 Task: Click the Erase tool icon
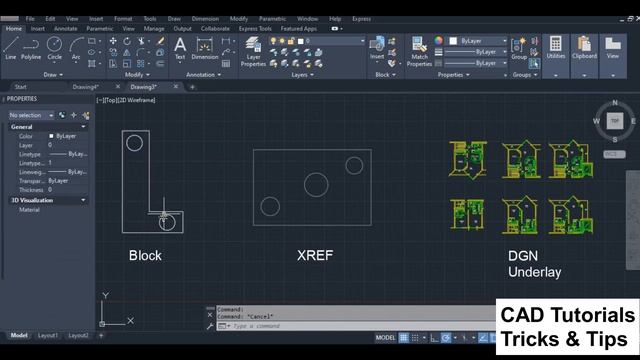160,41
